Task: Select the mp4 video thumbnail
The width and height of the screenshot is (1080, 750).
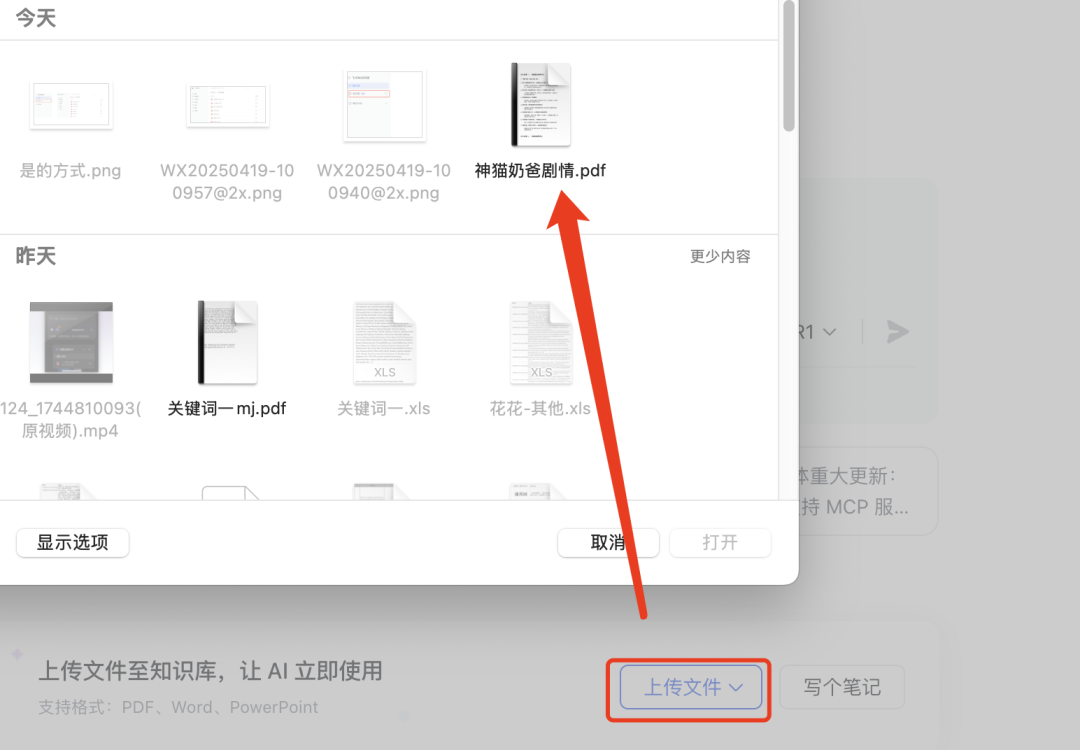Action: click(71, 343)
